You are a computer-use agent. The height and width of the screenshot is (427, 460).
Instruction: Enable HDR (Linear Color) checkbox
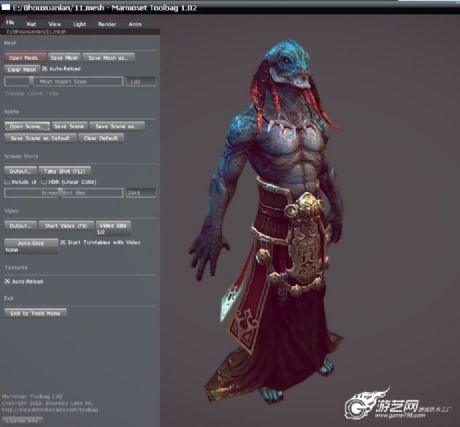click(44, 182)
